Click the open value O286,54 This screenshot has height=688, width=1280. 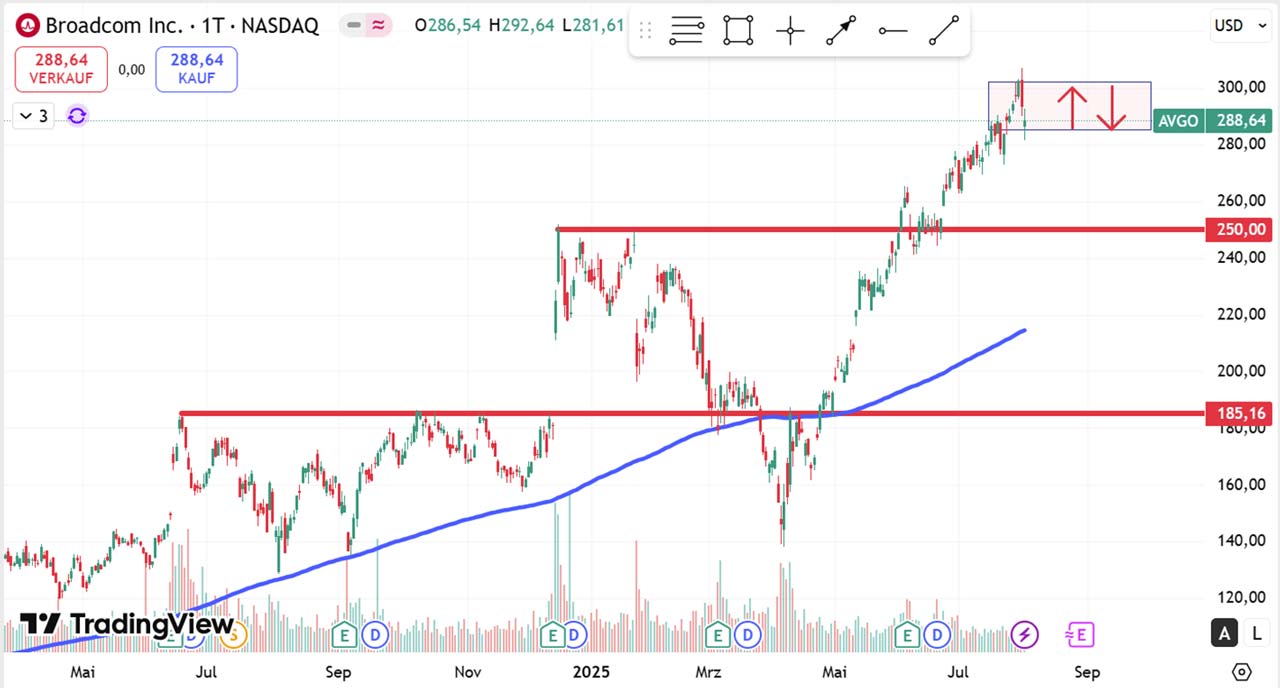tap(448, 26)
